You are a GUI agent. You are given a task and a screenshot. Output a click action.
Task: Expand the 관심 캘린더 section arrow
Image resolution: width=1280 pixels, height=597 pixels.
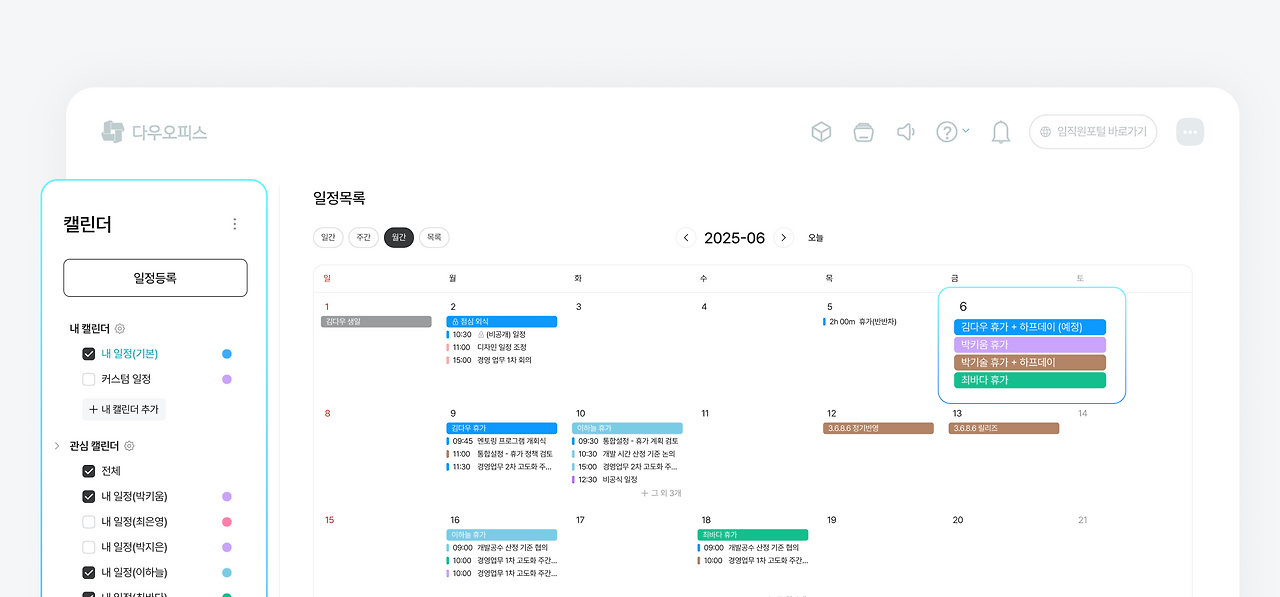click(x=57, y=446)
